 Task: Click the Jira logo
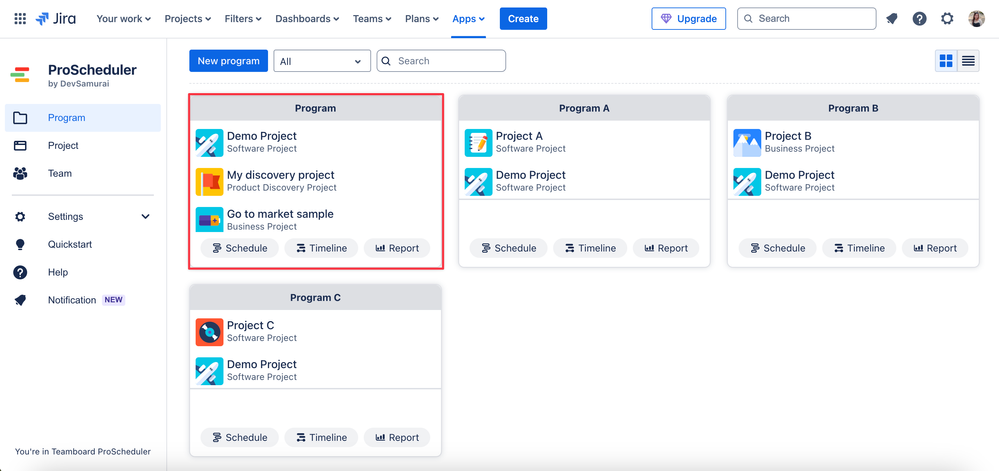pyautogui.click(x=55, y=18)
